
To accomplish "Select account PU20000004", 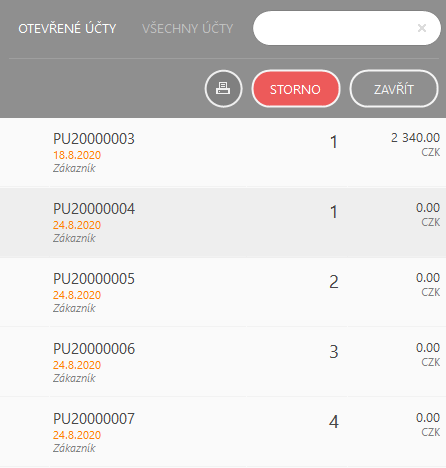I will click(223, 223).
